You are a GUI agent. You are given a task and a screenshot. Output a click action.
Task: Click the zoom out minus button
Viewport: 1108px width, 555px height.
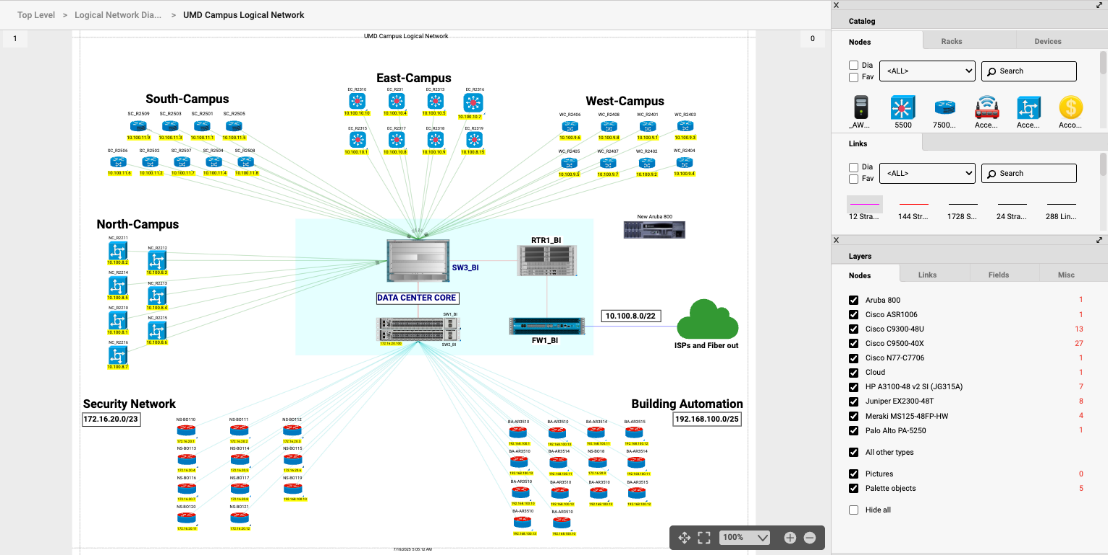coord(810,538)
